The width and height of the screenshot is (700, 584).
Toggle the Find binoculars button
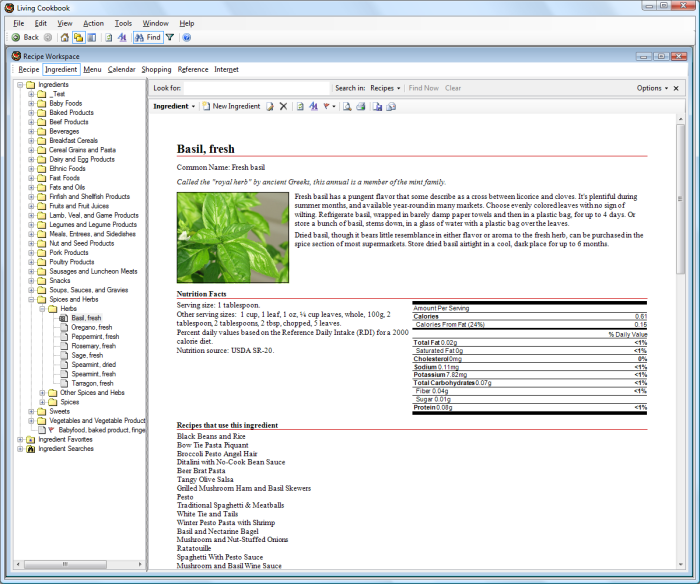pos(148,38)
